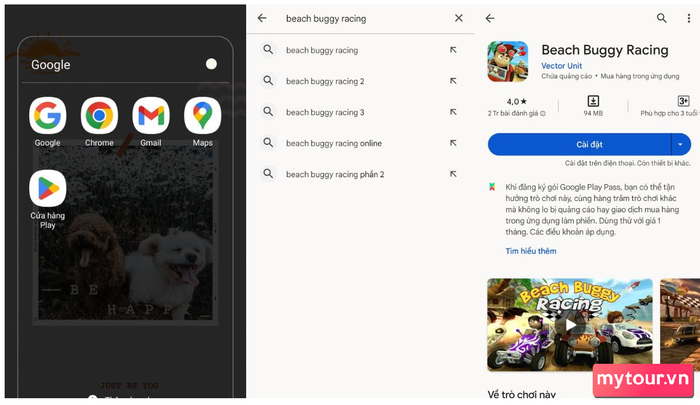Image resolution: width=700 pixels, height=405 pixels.
Task: Open the Tìm hiểu thêm link
Action: [531, 251]
